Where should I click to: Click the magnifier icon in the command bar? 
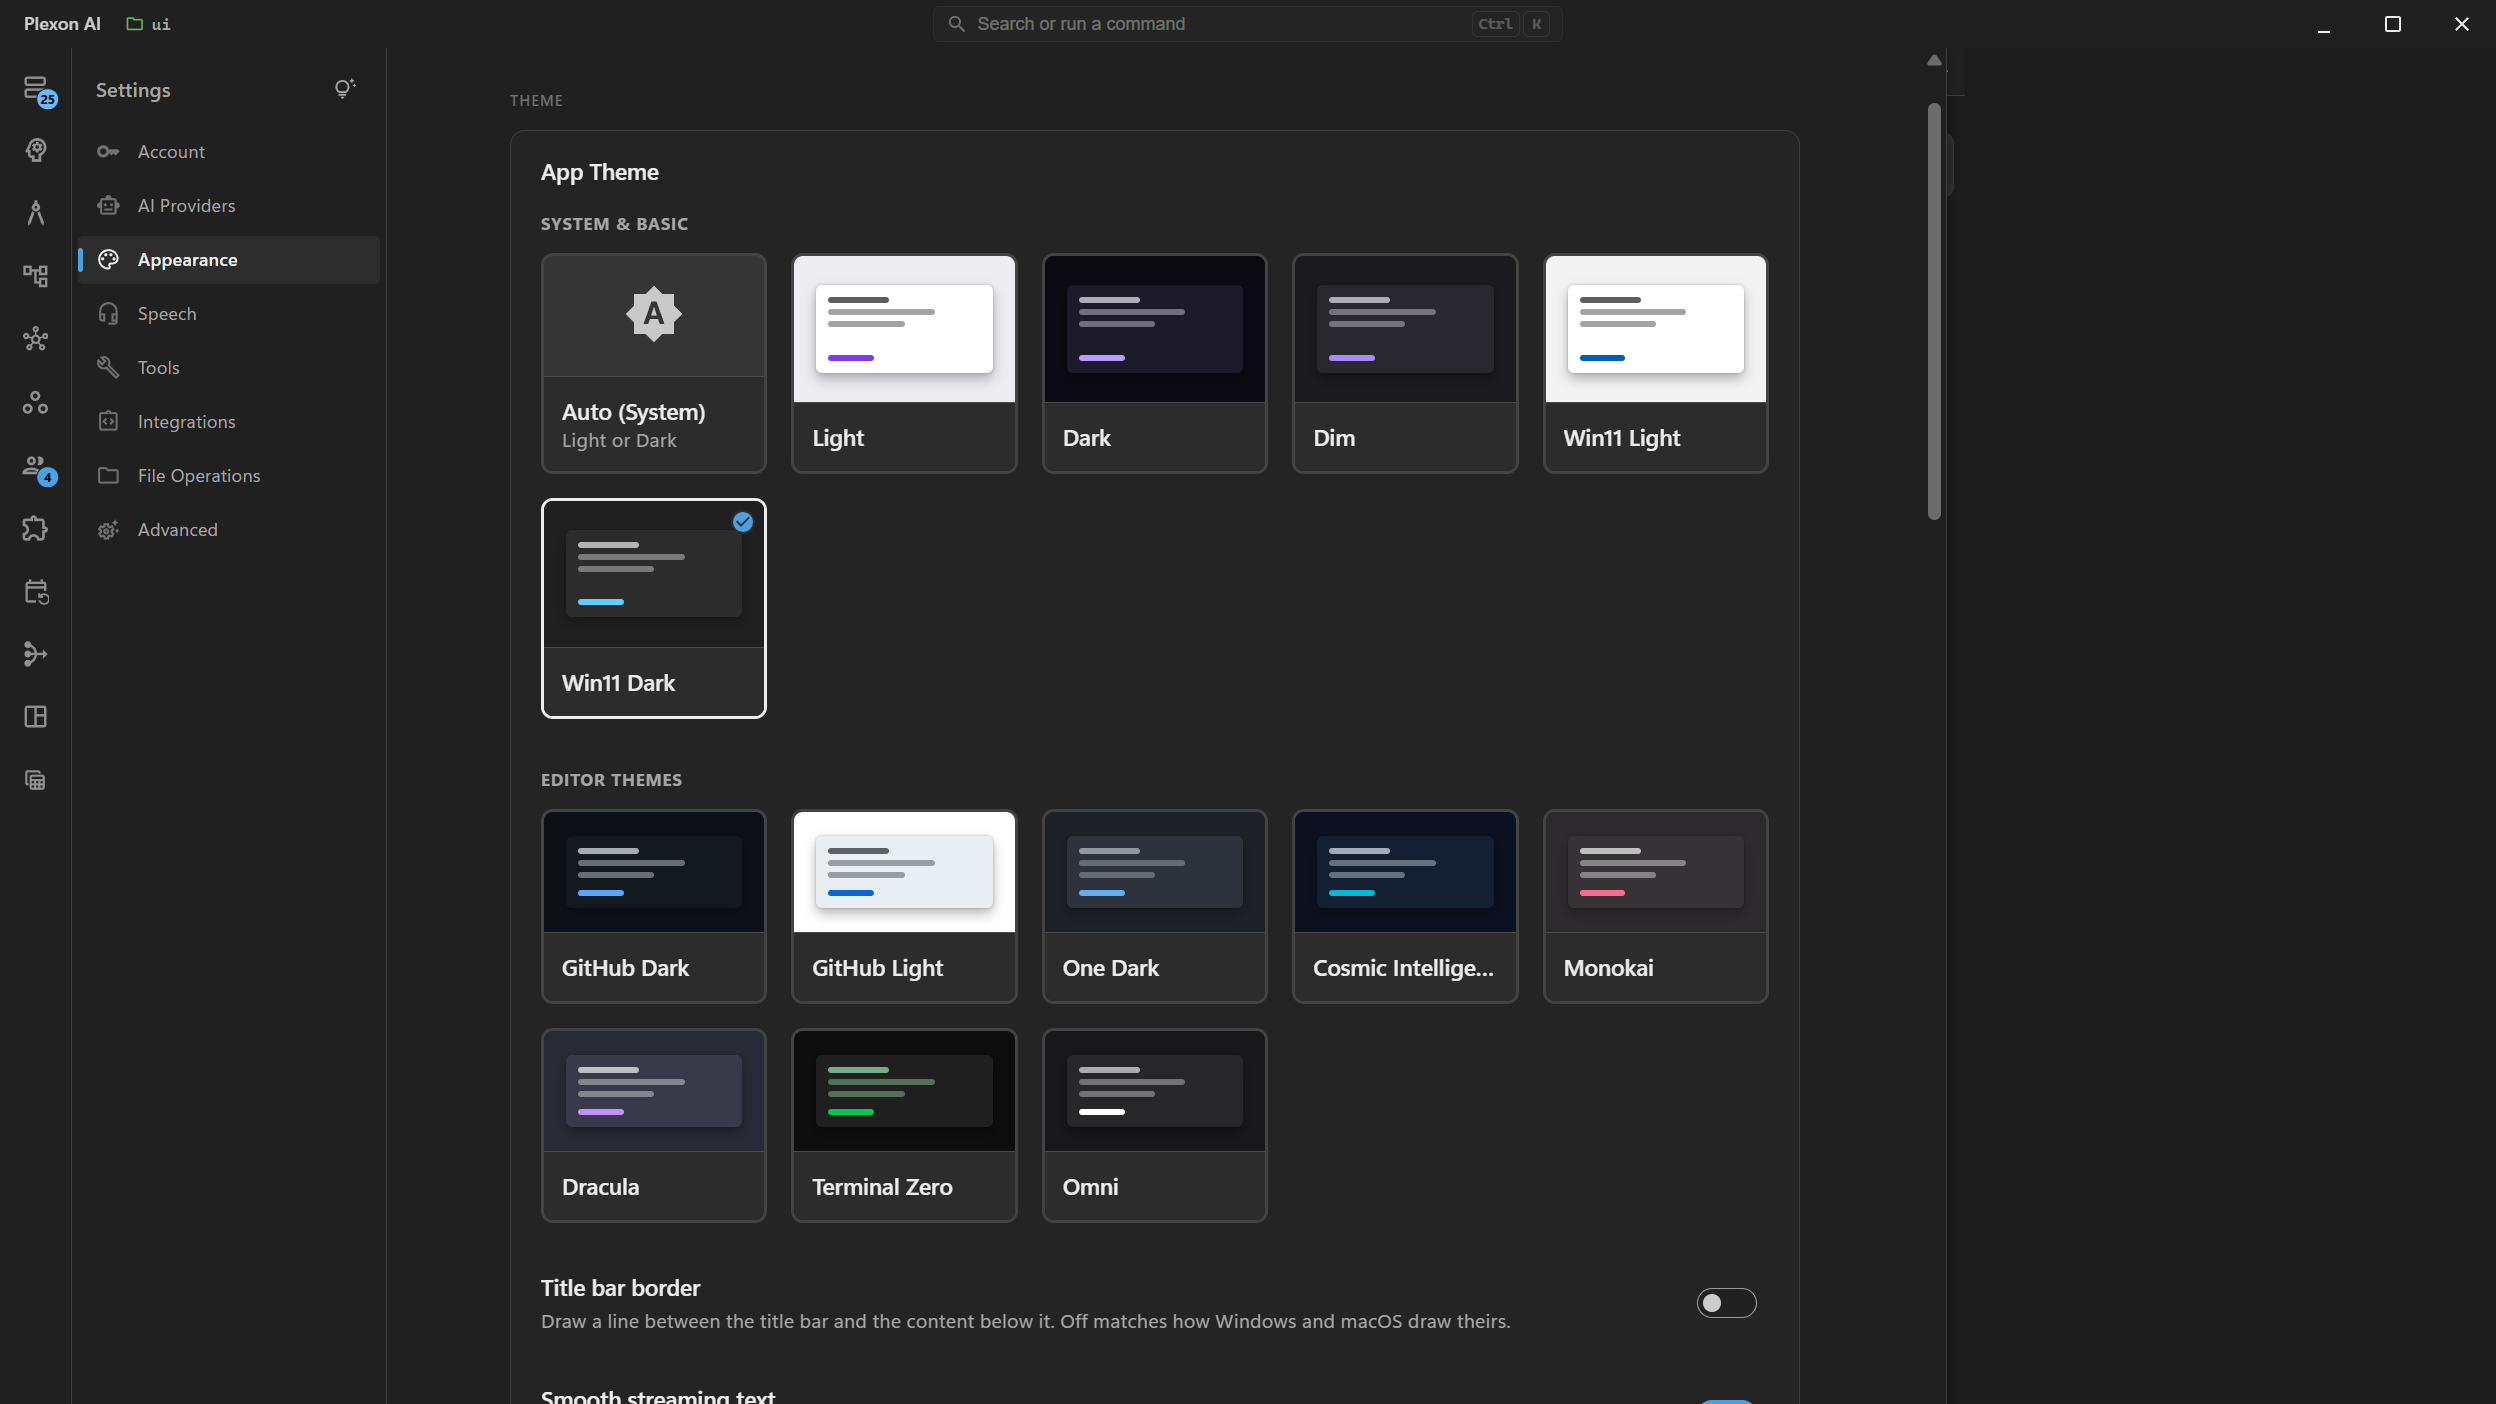tap(956, 24)
